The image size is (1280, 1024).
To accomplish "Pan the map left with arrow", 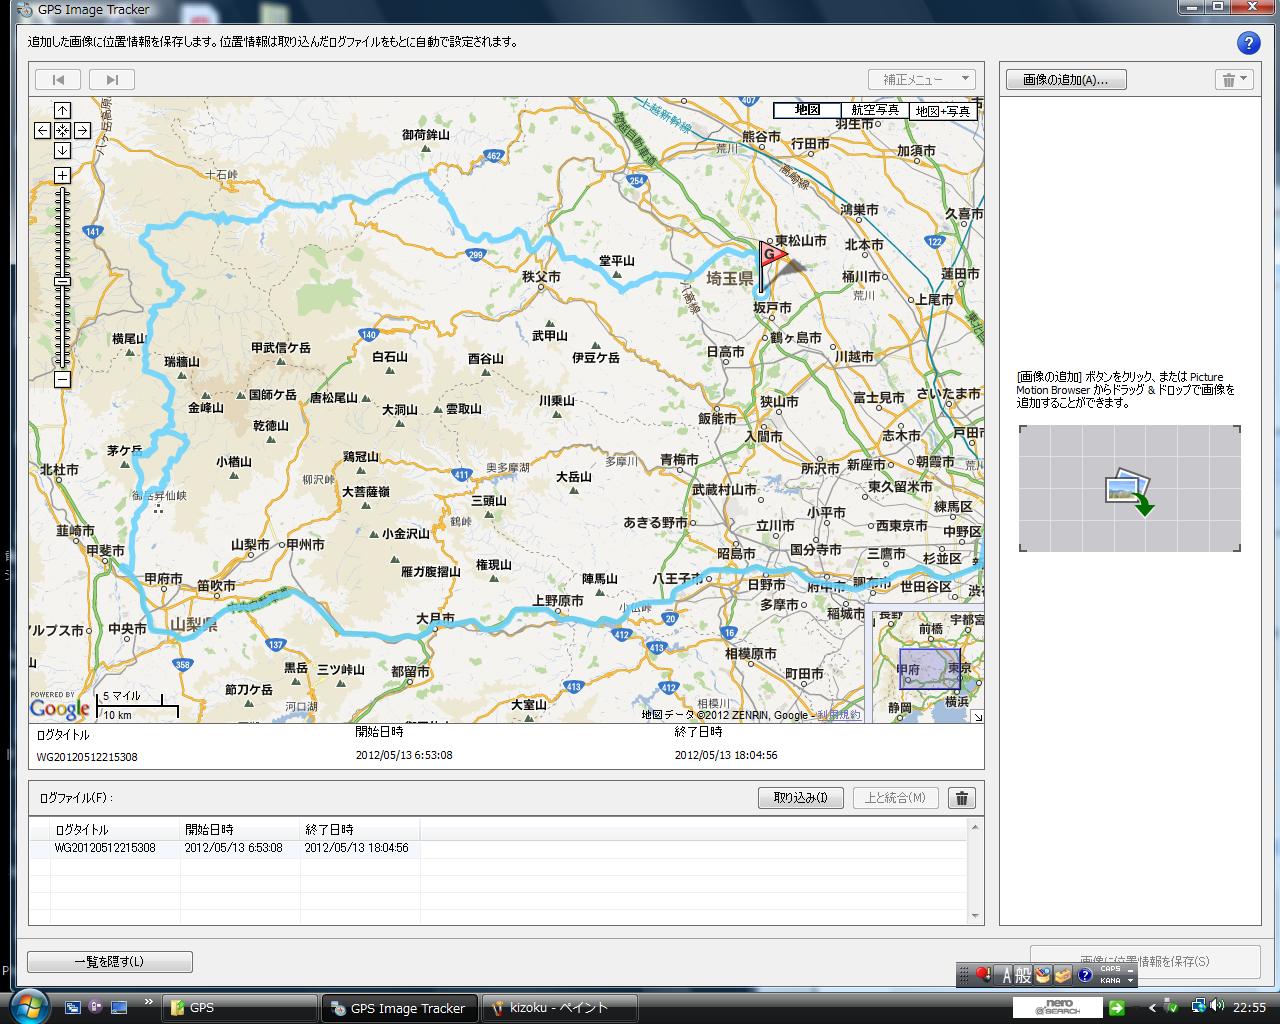I will (x=42, y=130).
